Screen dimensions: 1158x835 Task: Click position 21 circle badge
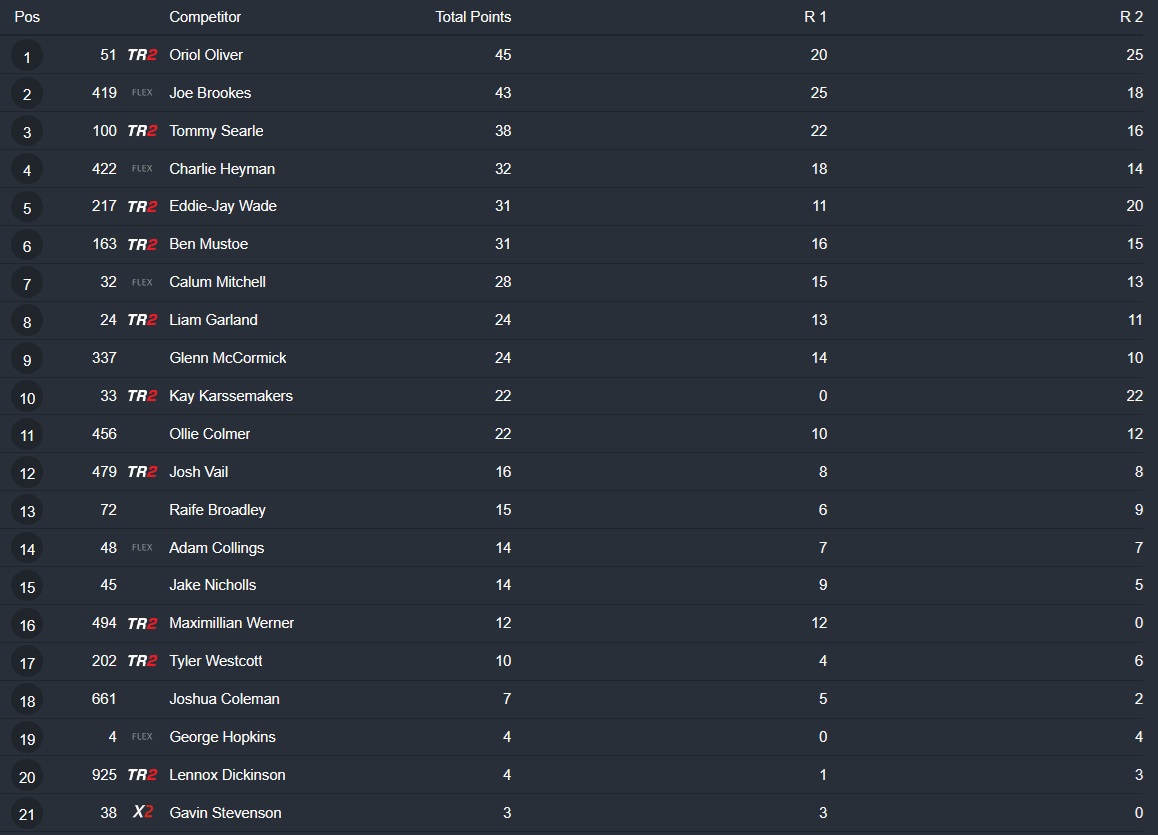(27, 814)
